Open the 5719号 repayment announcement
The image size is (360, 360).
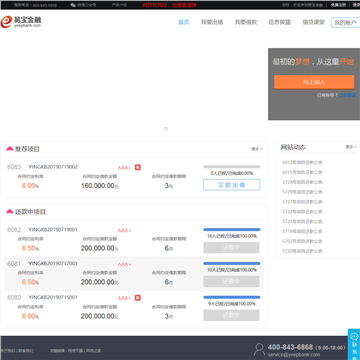[302, 231]
